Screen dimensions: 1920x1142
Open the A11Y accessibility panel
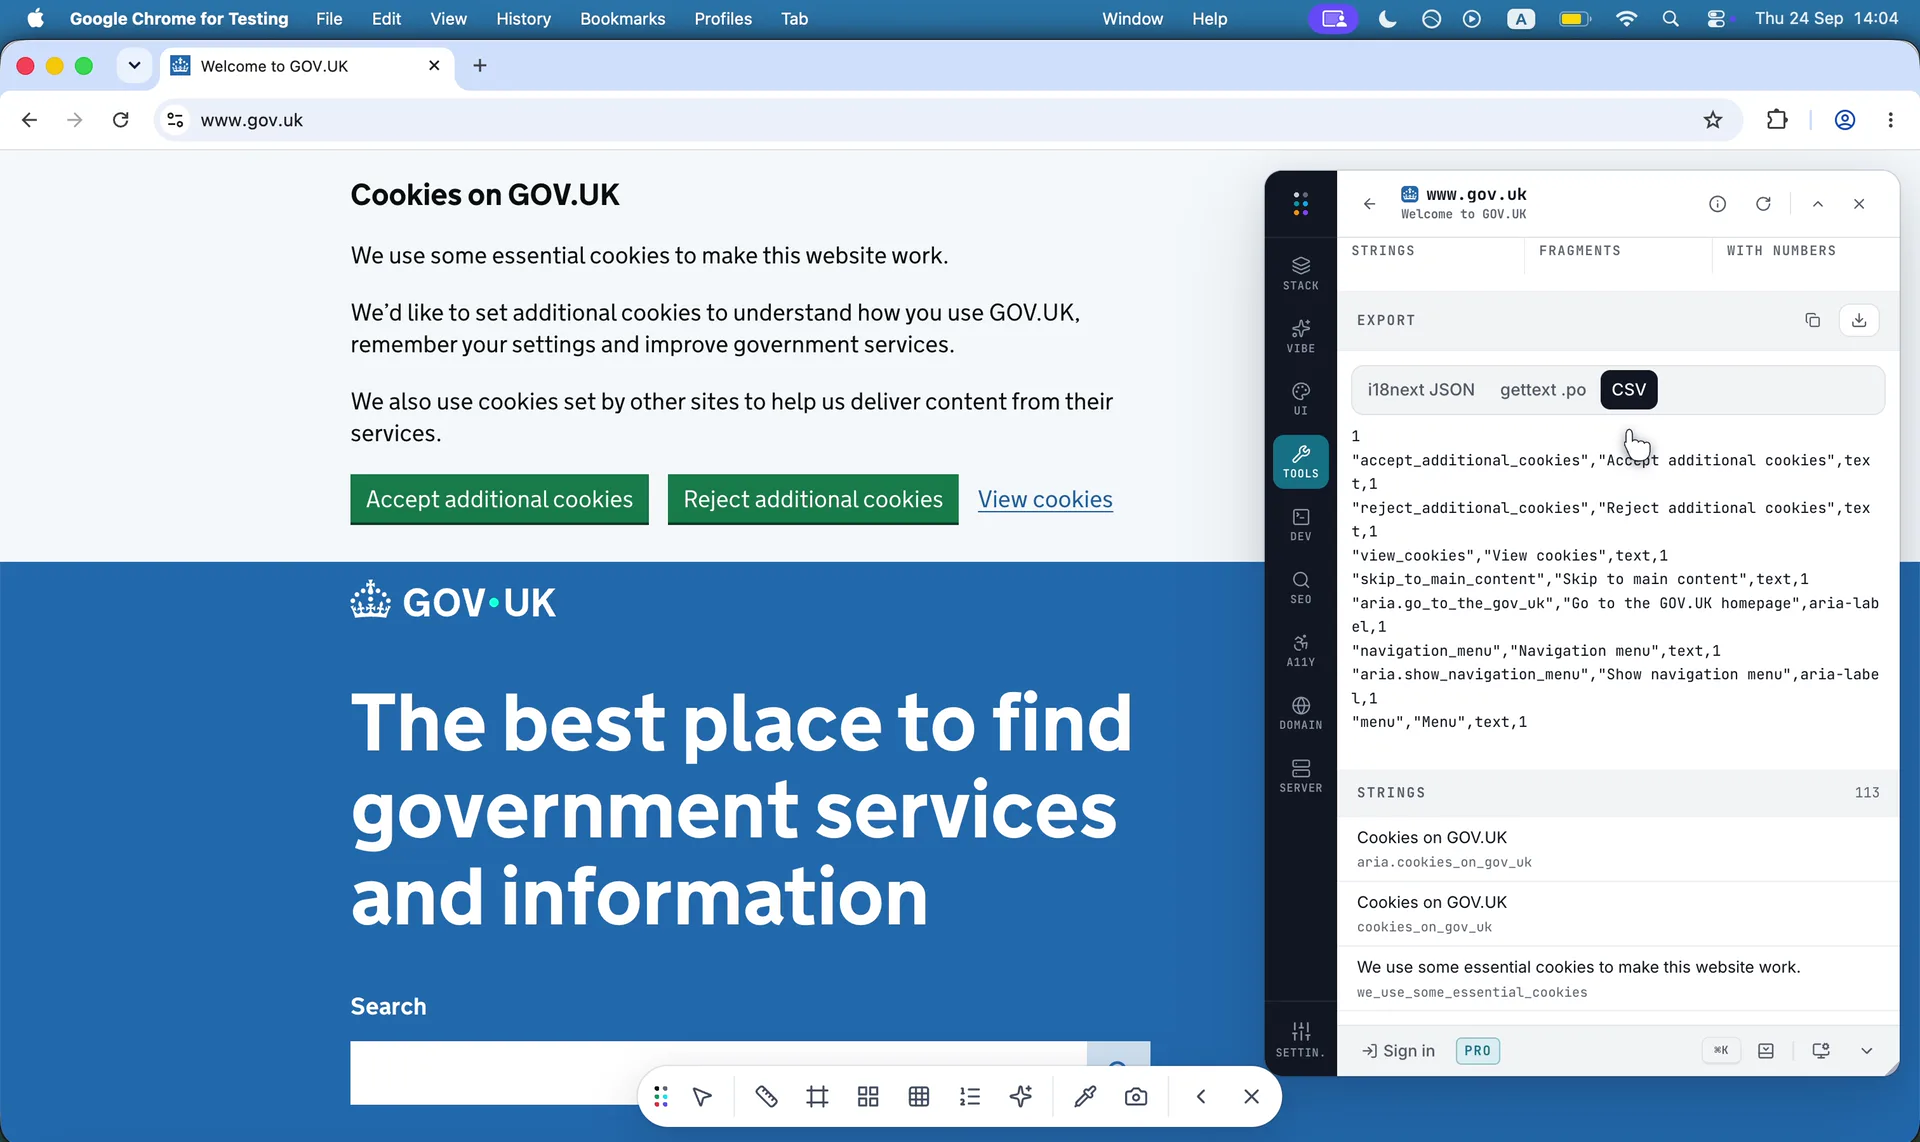1300,651
